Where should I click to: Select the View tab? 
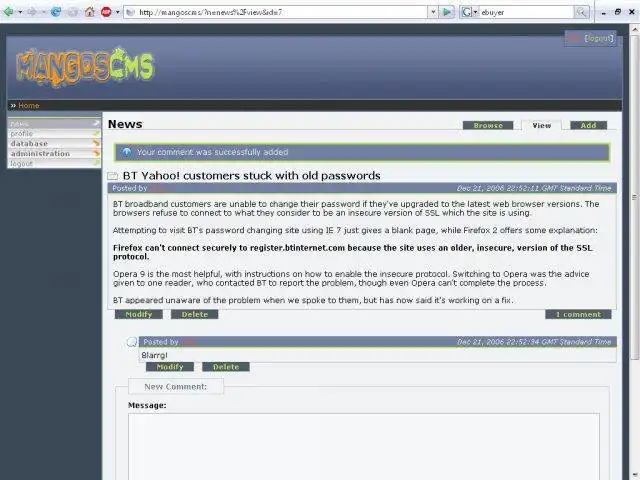coord(541,125)
